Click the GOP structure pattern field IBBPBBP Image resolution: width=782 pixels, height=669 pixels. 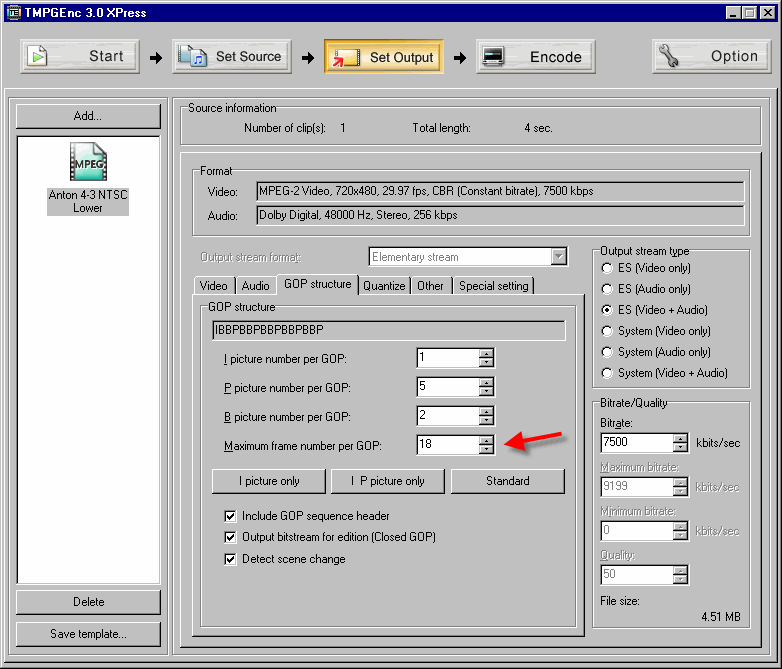pyautogui.click(x=389, y=330)
